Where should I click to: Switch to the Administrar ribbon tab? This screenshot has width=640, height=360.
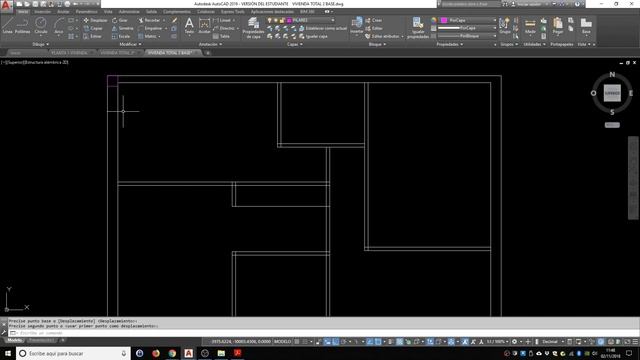coord(129,12)
